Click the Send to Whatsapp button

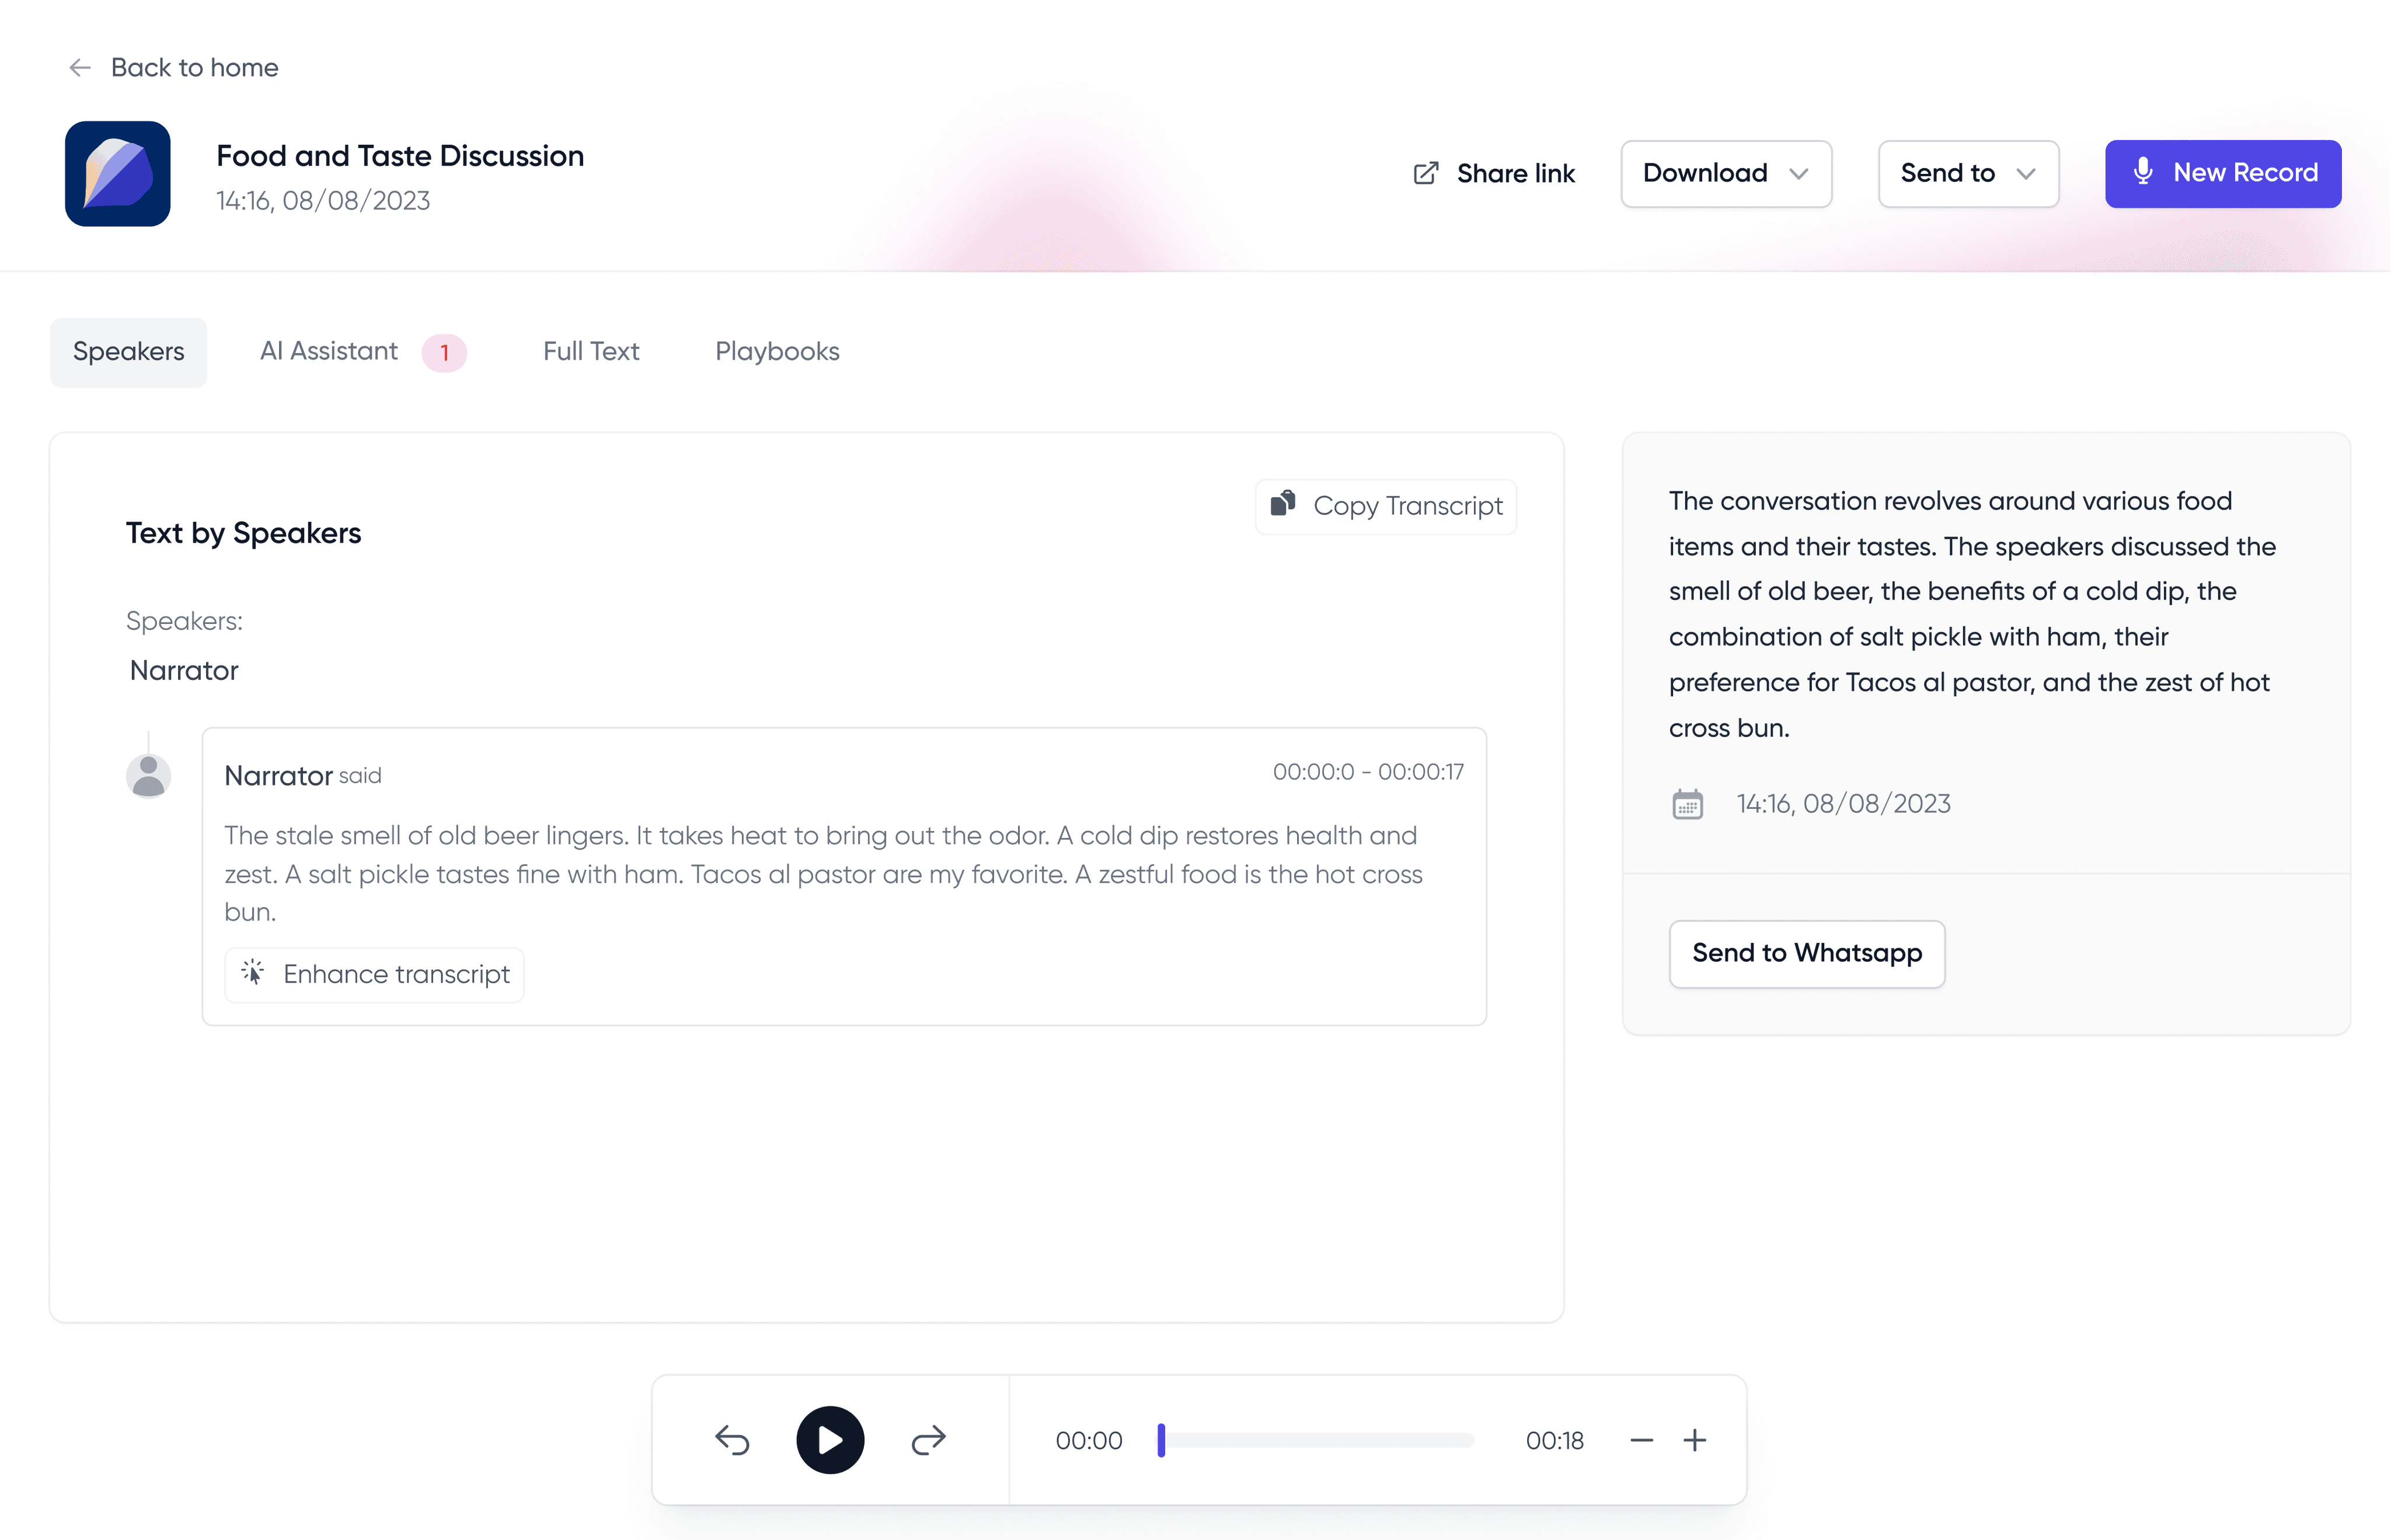point(1806,953)
